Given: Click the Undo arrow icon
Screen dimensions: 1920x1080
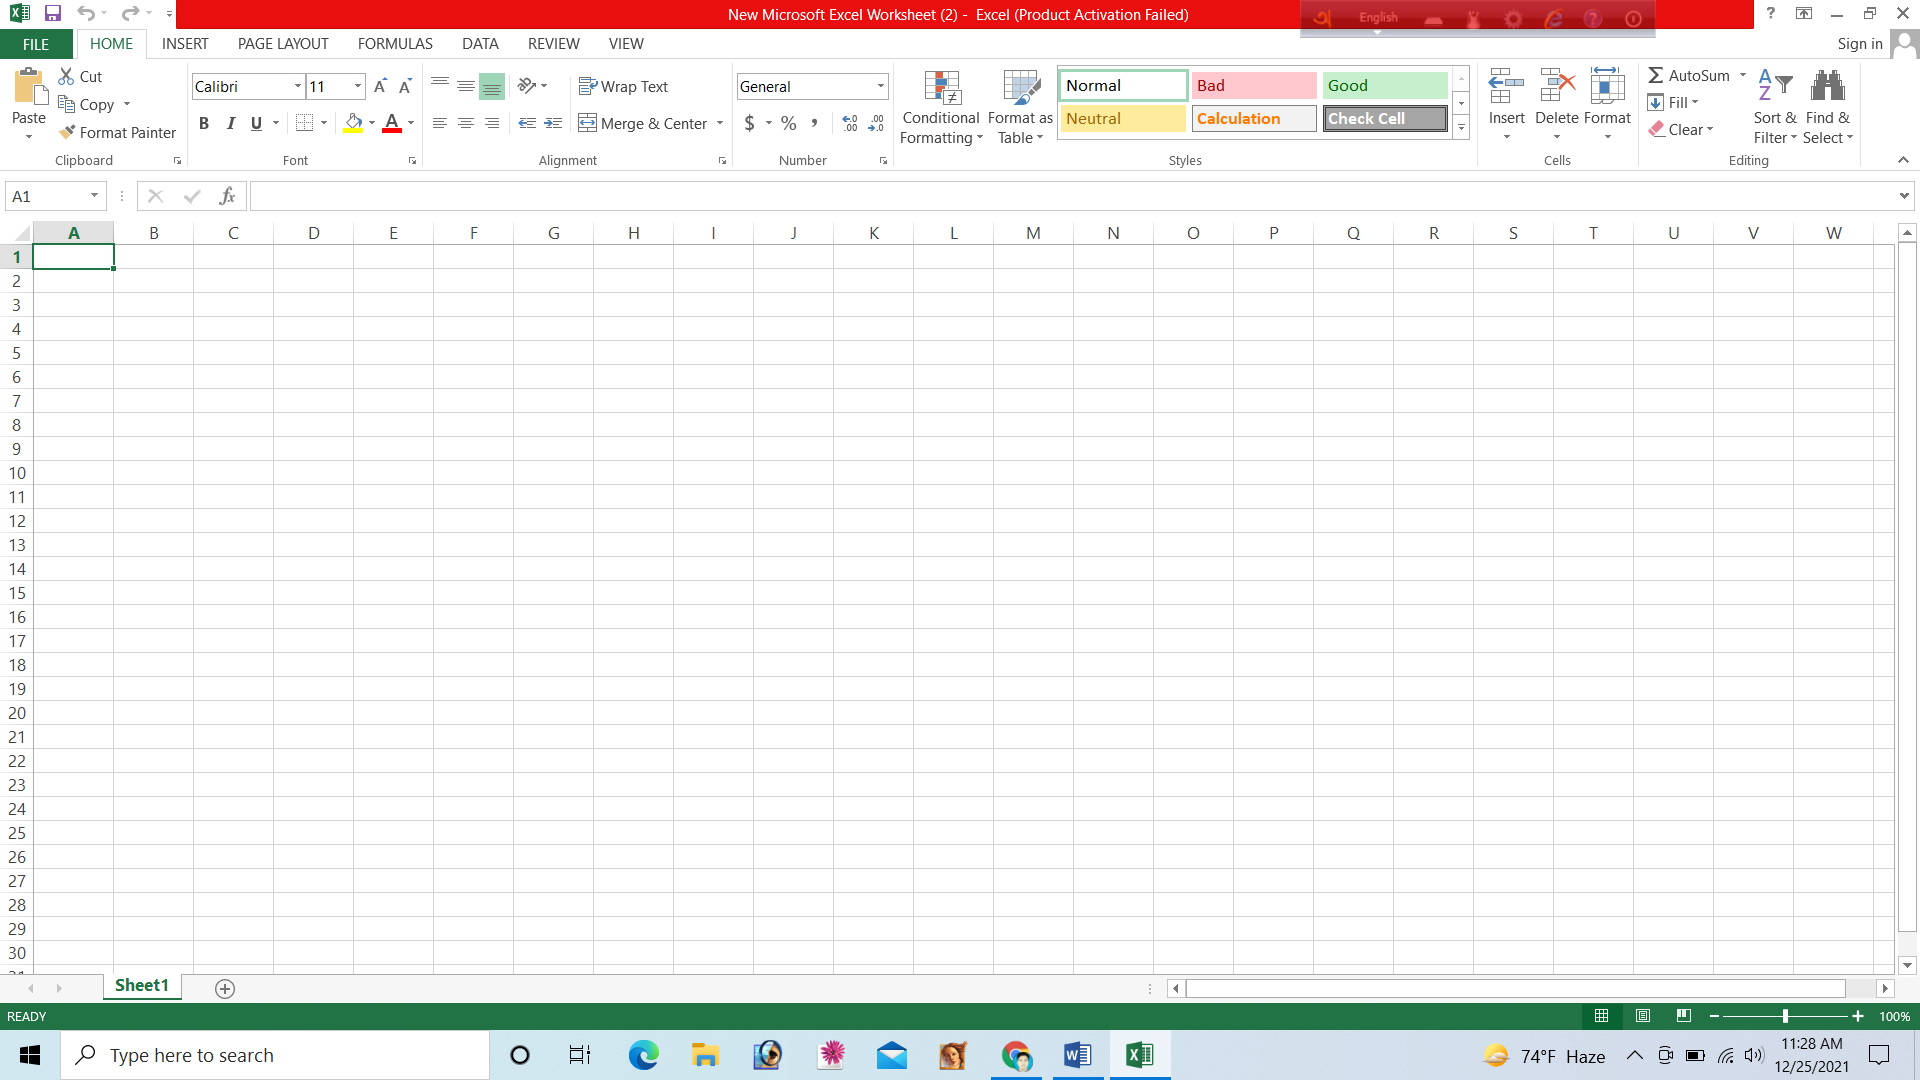Looking at the screenshot, I should pyautogui.click(x=86, y=14).
